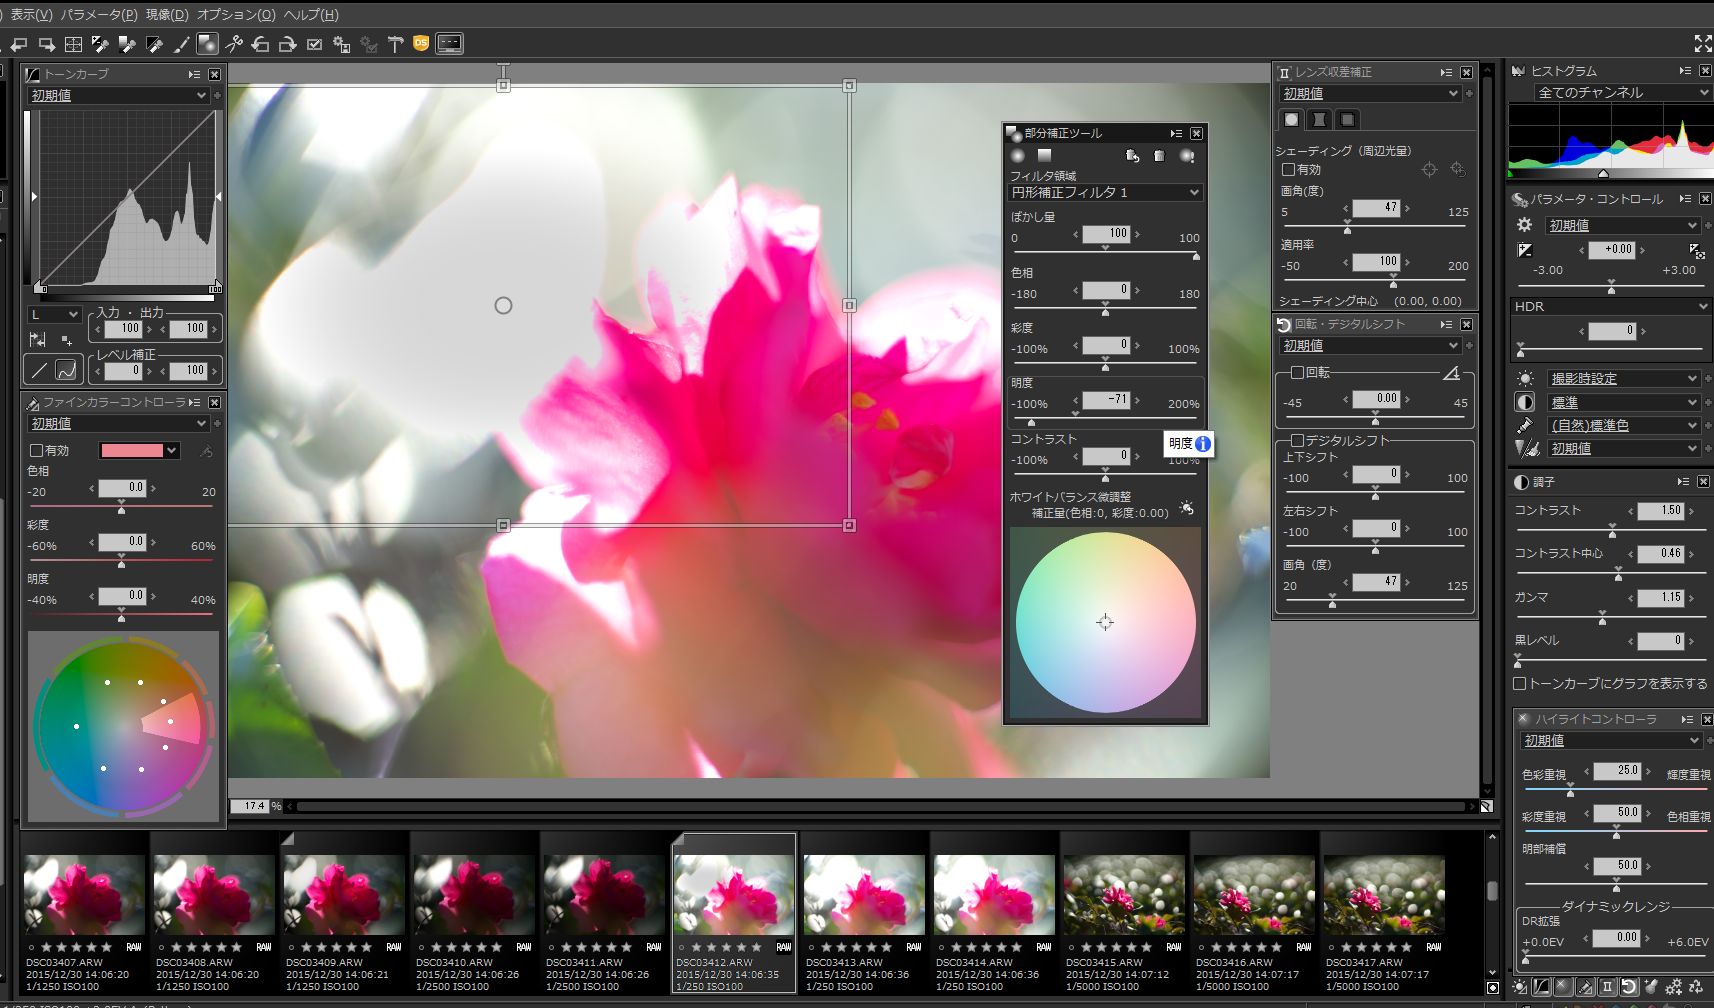Select thumbnail DSC03415.ARW
This screenshot has width=1714, height=1008.
(1125, 915)
